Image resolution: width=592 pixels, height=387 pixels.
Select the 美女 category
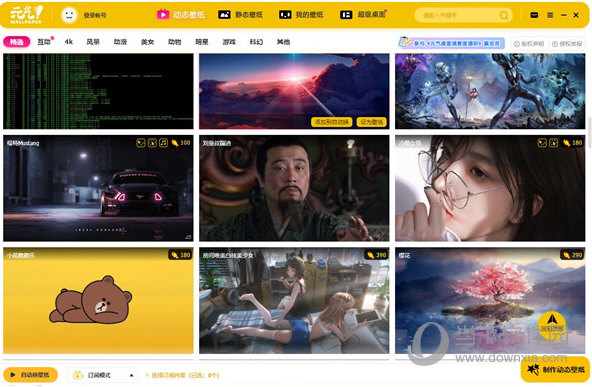pos(147,42)
